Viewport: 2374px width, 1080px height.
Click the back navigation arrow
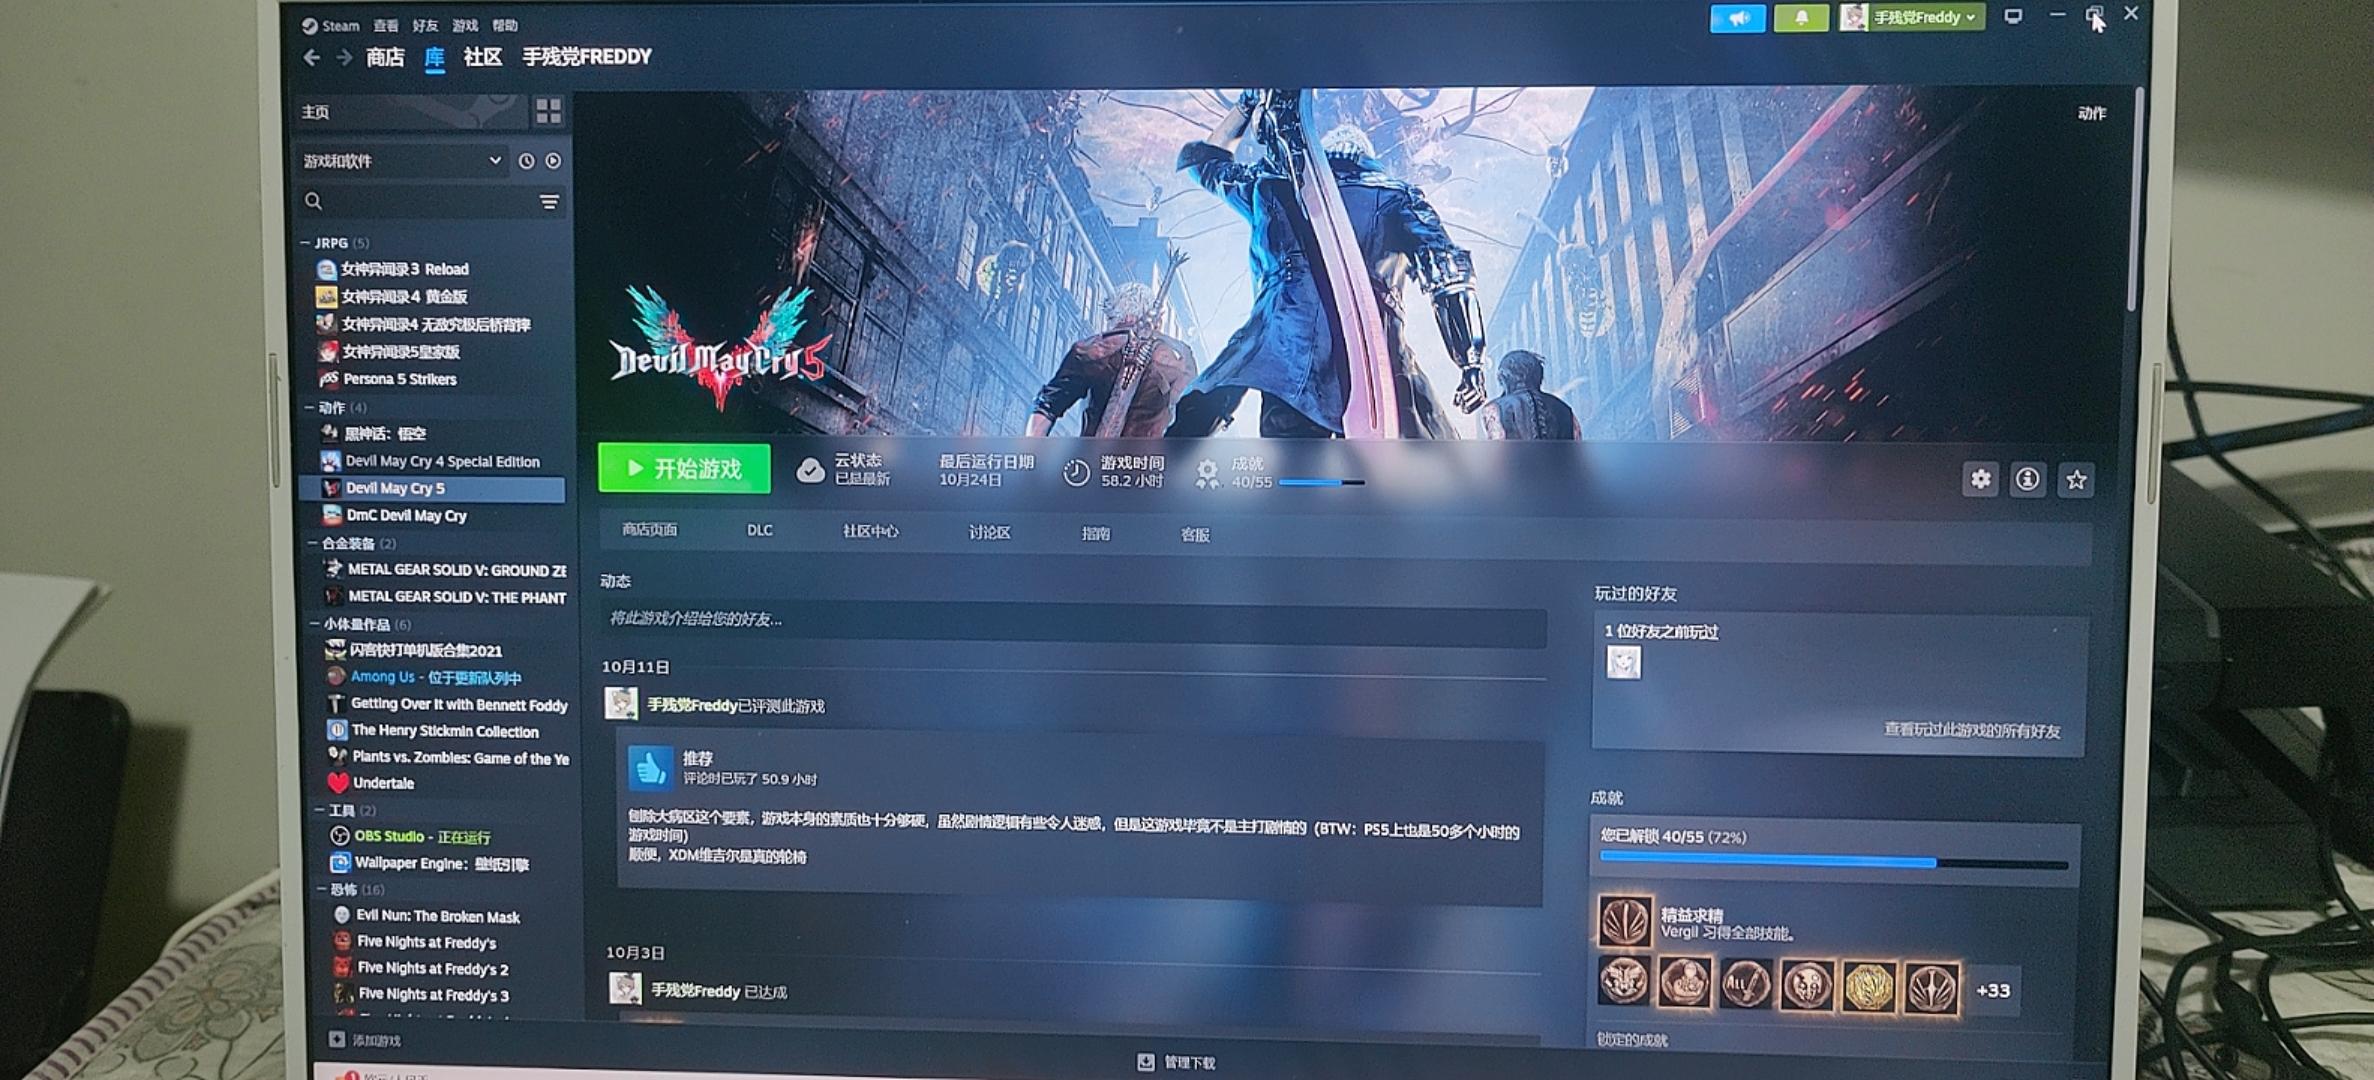(x=312, y=58)
